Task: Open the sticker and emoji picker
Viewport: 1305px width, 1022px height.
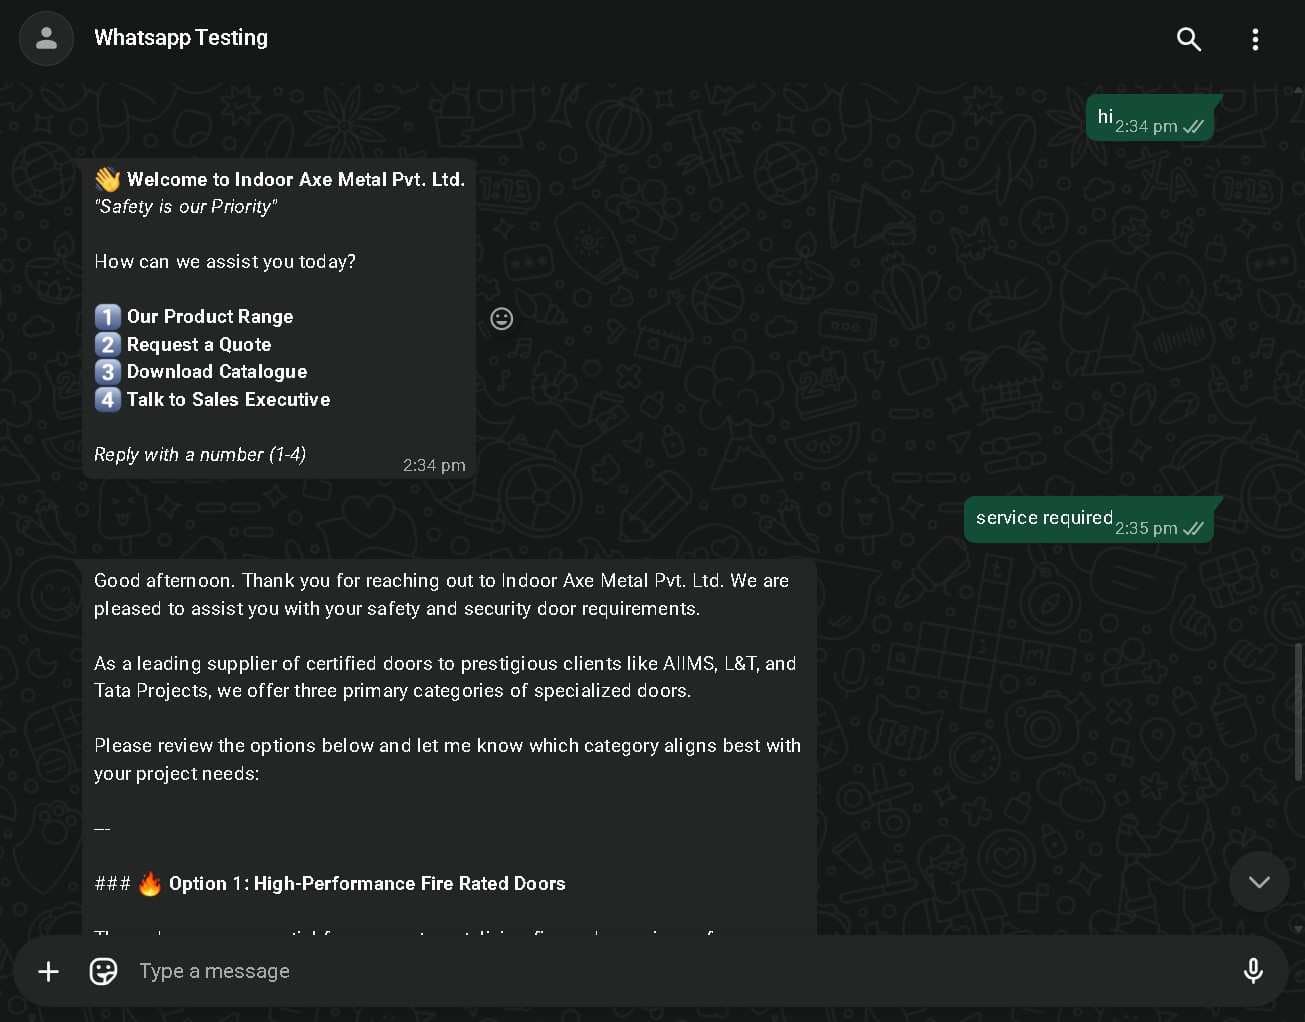Action: (104, 971)
